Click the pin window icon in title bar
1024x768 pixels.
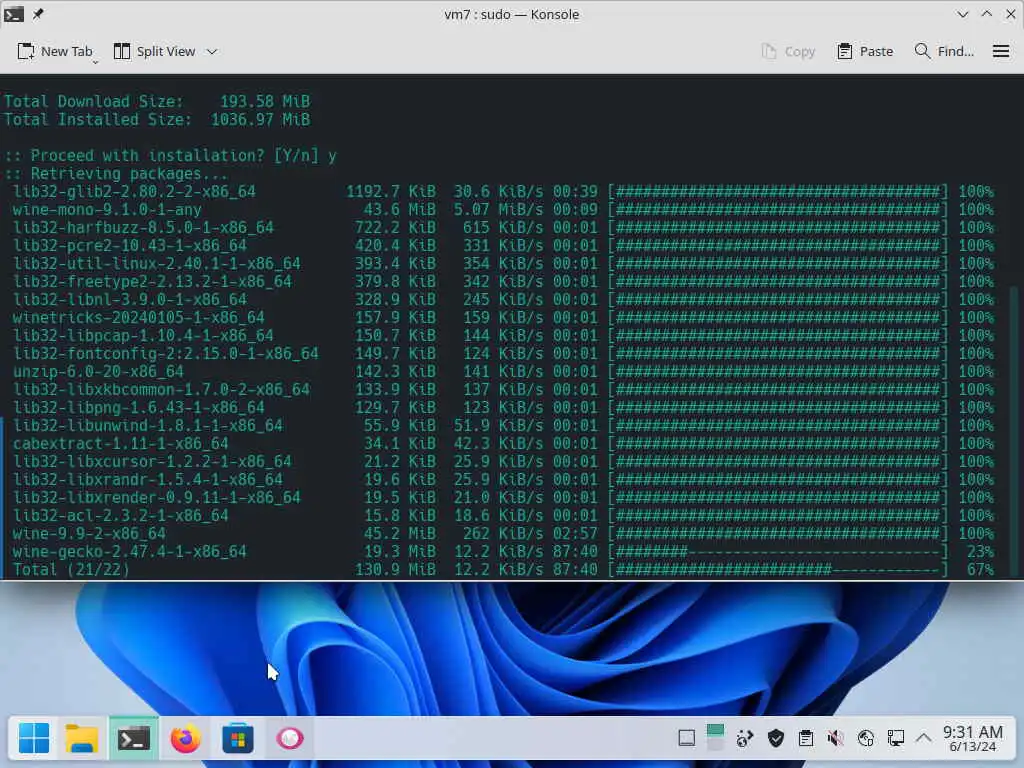point(39,14)
